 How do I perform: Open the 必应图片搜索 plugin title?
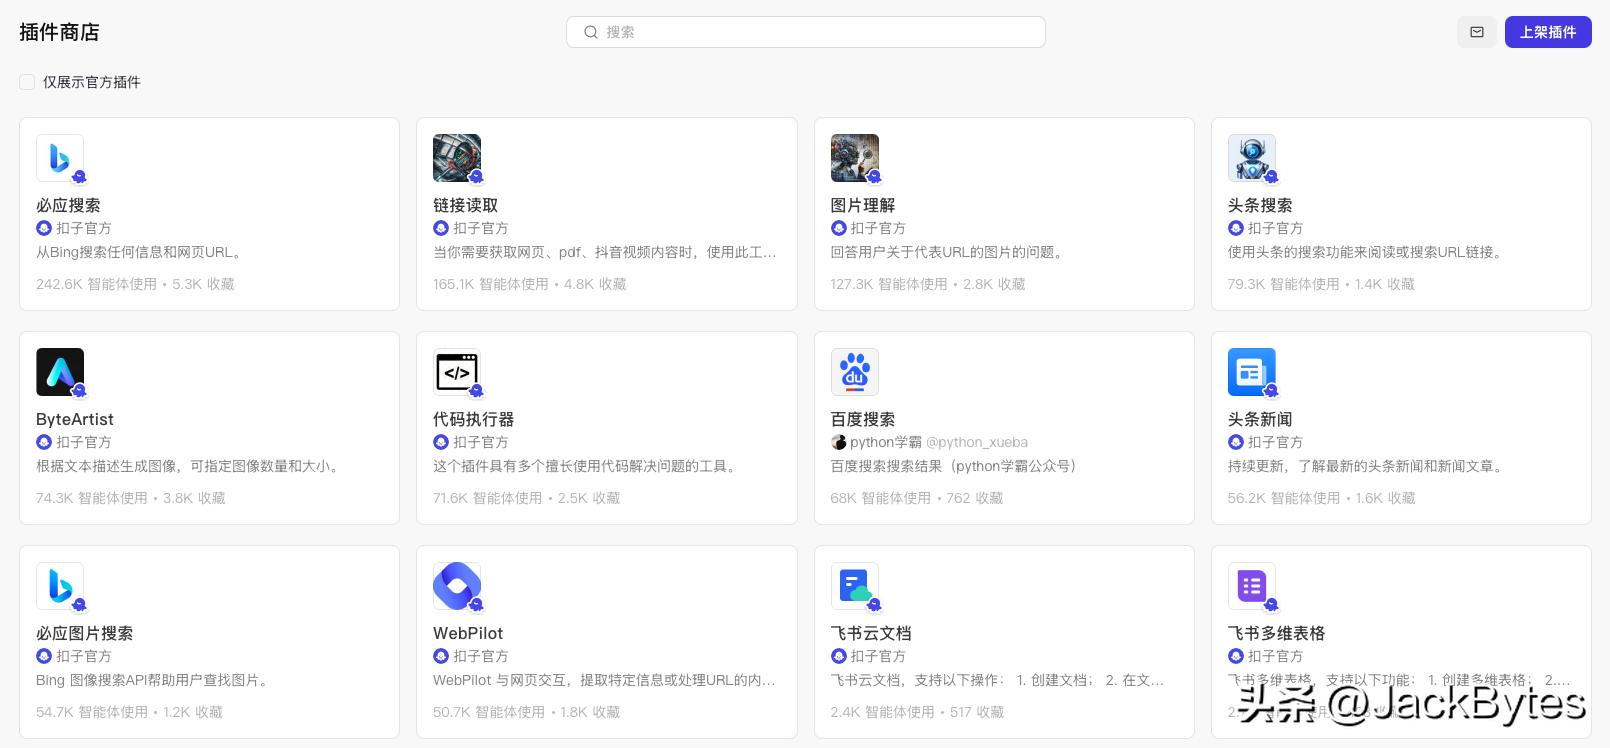pos(84,633)
